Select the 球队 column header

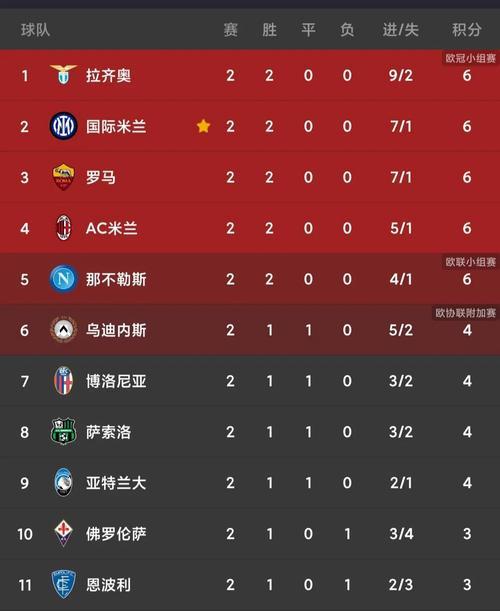pos(35,30)
